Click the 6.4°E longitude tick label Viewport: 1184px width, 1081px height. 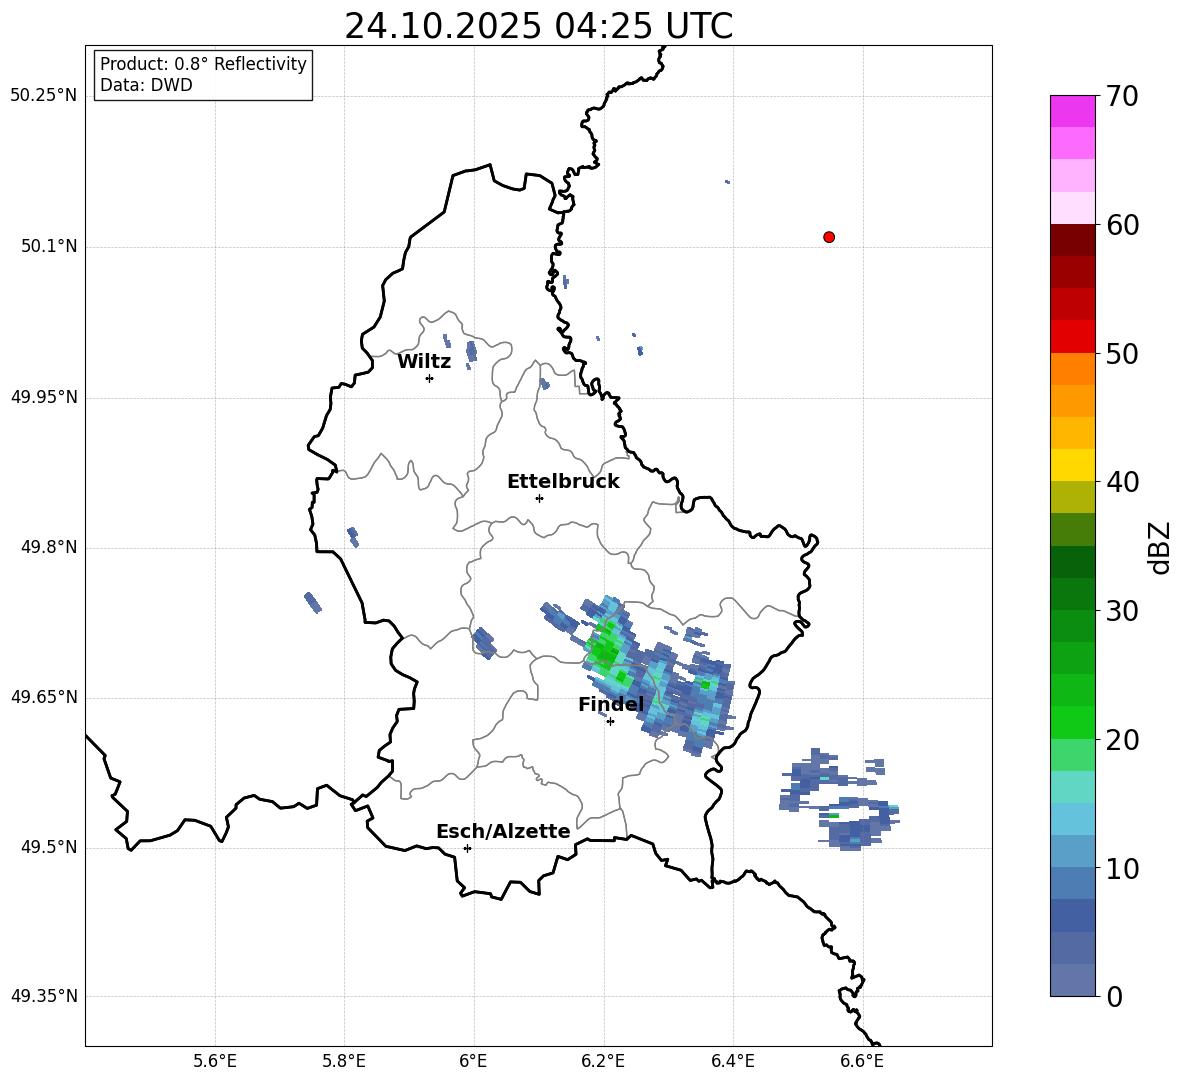[x=732, y=1061]
